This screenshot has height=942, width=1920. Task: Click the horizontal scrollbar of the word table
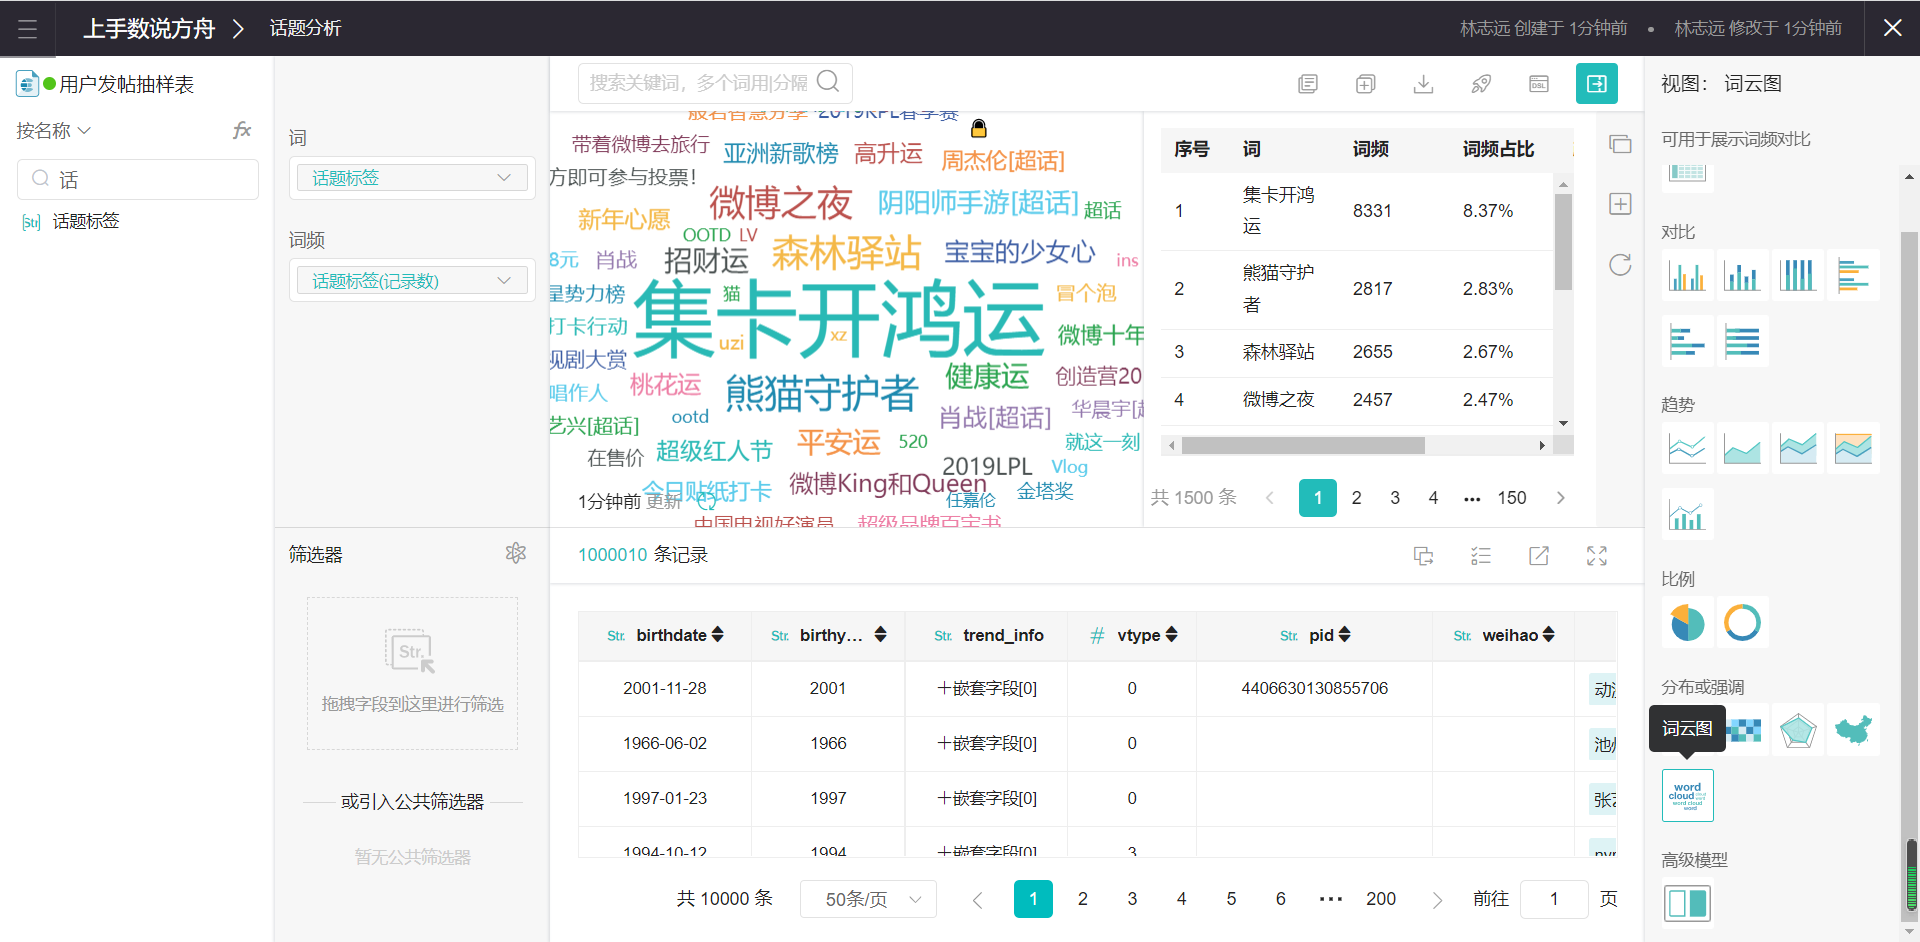coord(1303,445)
